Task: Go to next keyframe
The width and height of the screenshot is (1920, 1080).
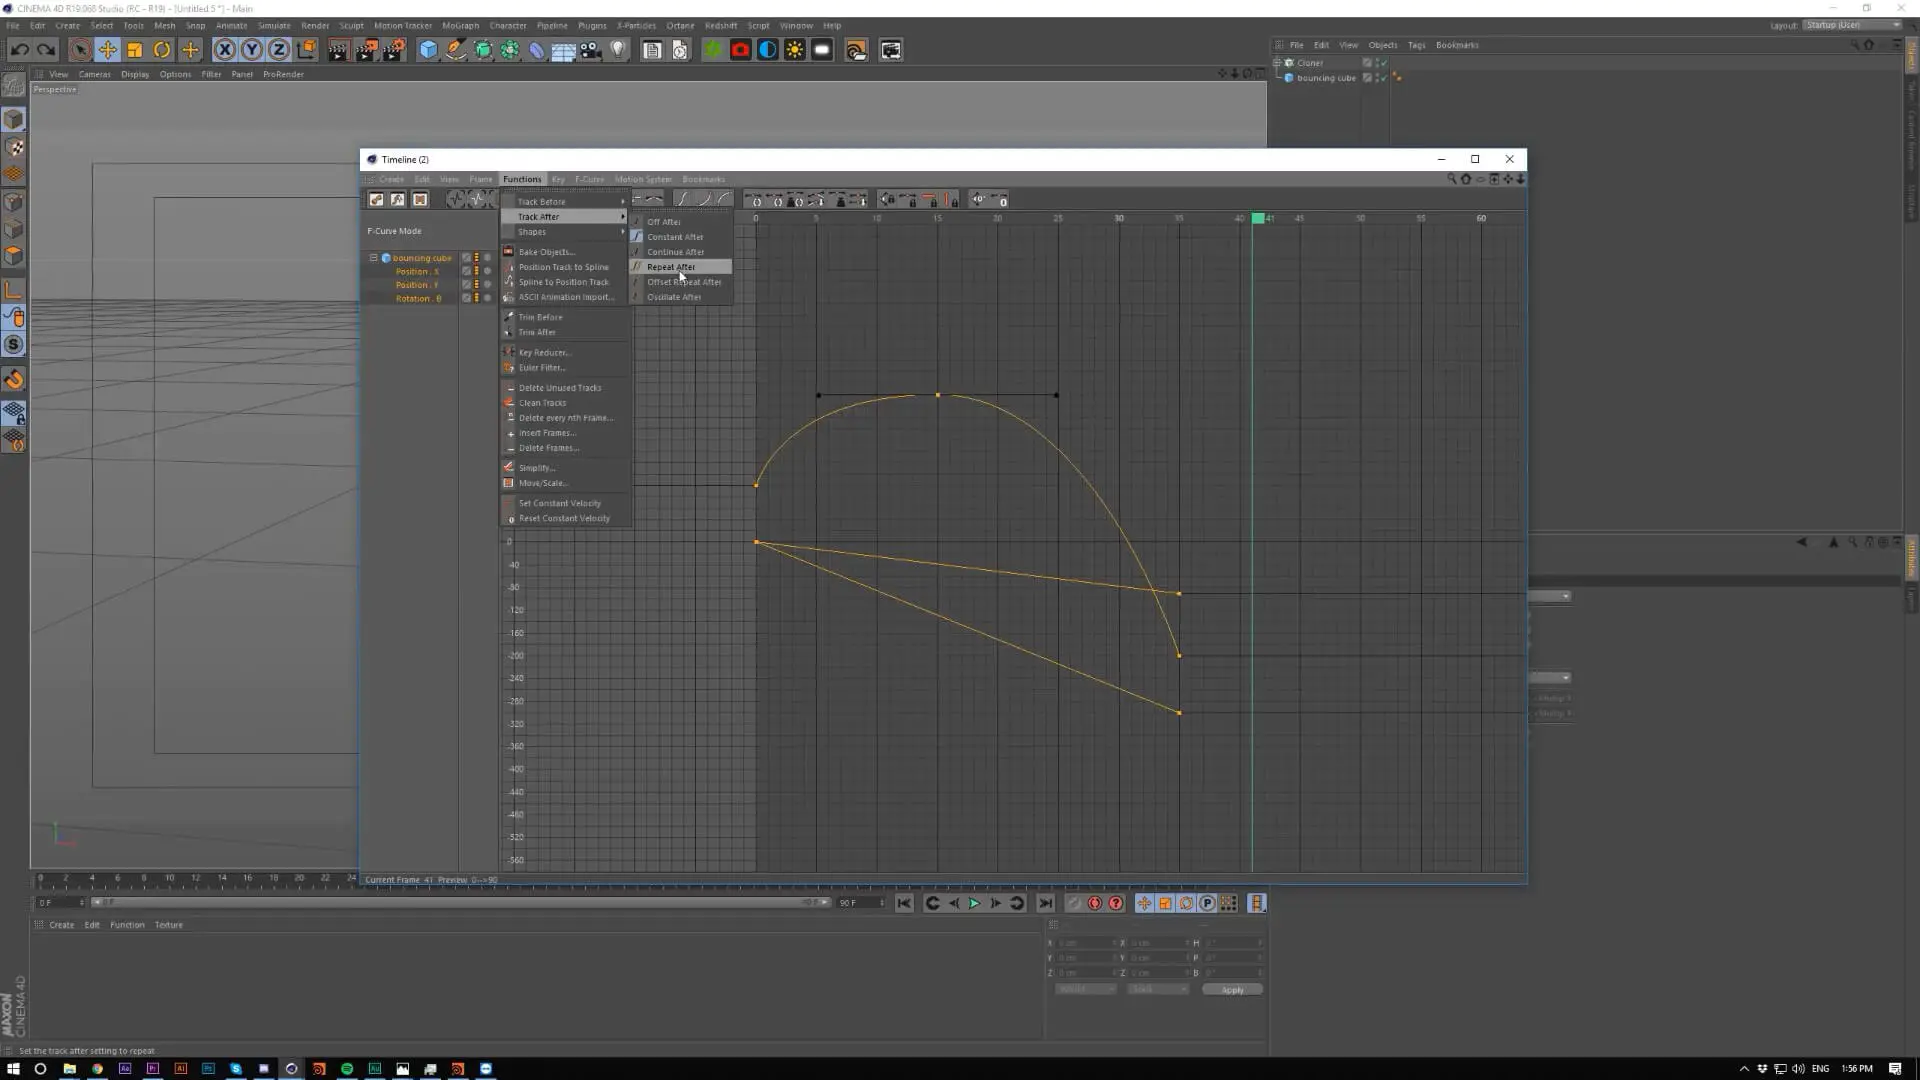Action: coord(1017,903)
